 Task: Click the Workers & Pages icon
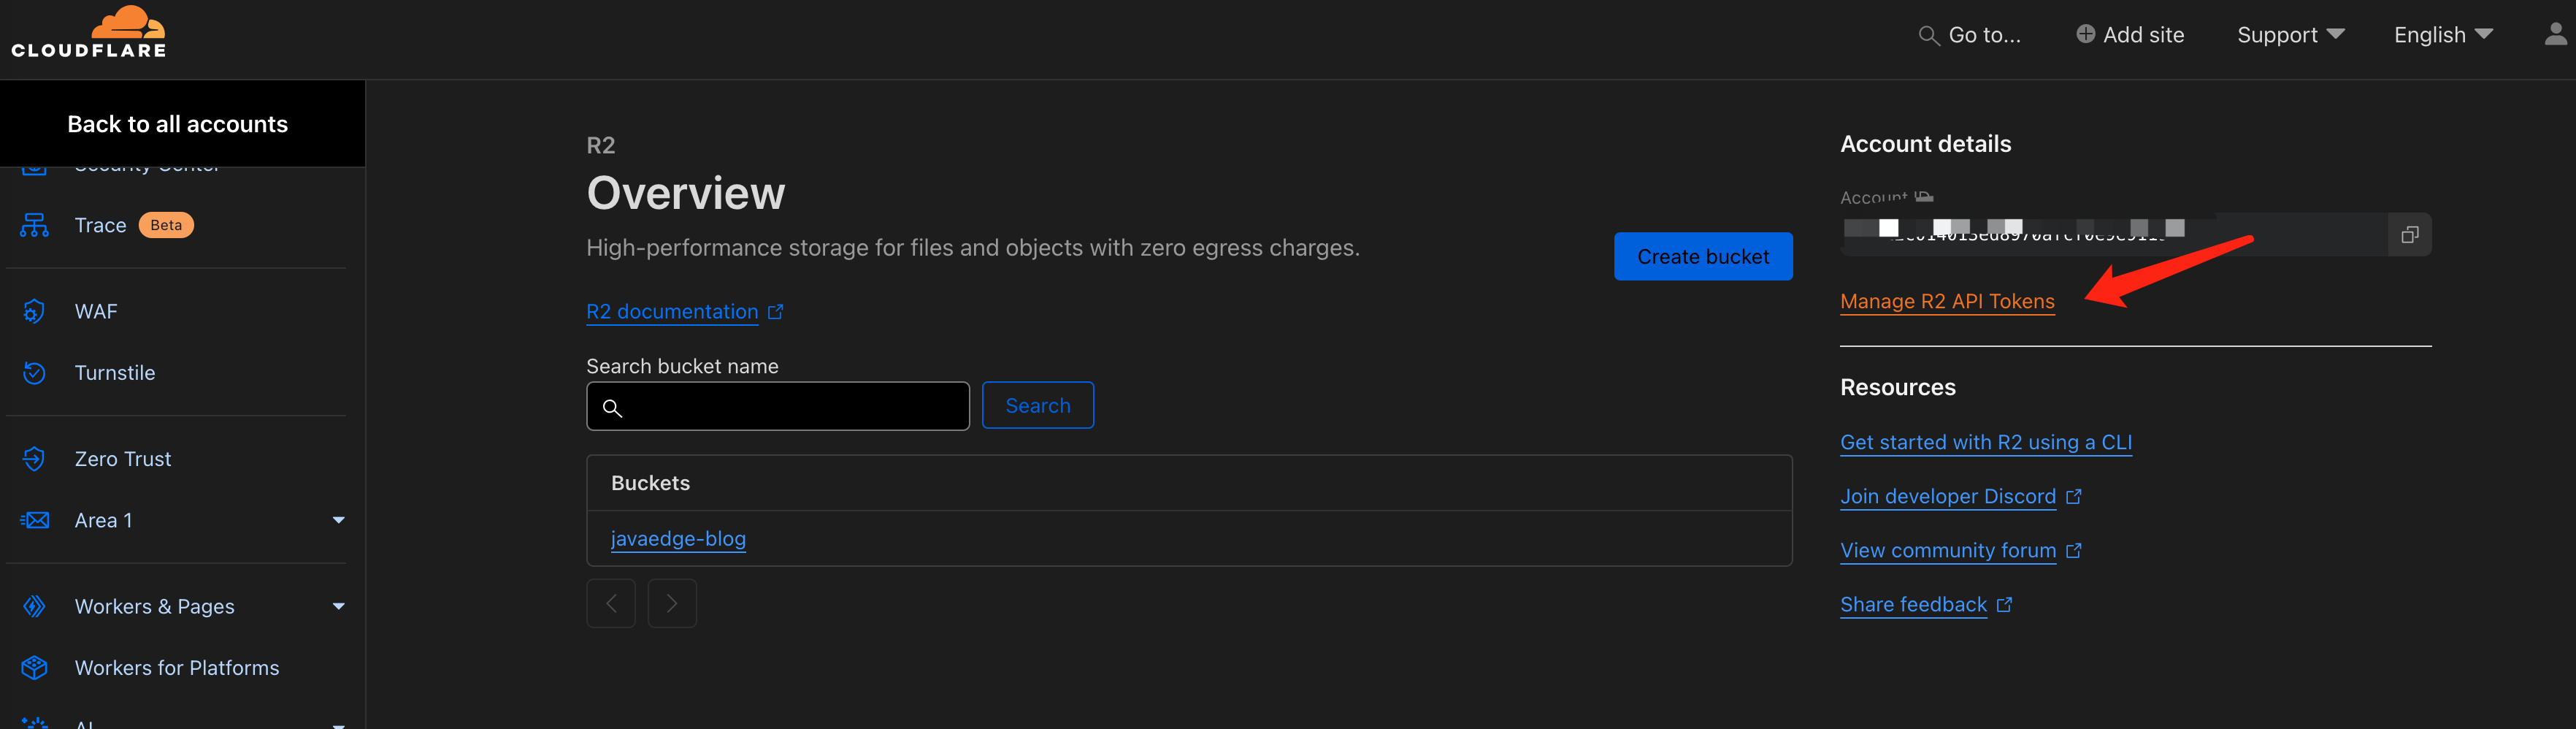[34, 607]
